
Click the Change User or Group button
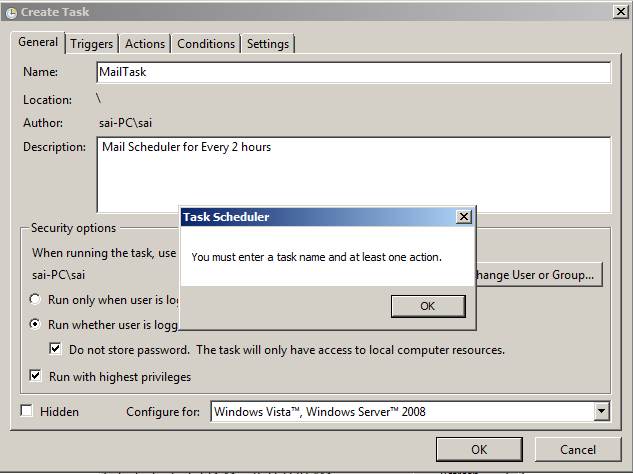point(539,275)
